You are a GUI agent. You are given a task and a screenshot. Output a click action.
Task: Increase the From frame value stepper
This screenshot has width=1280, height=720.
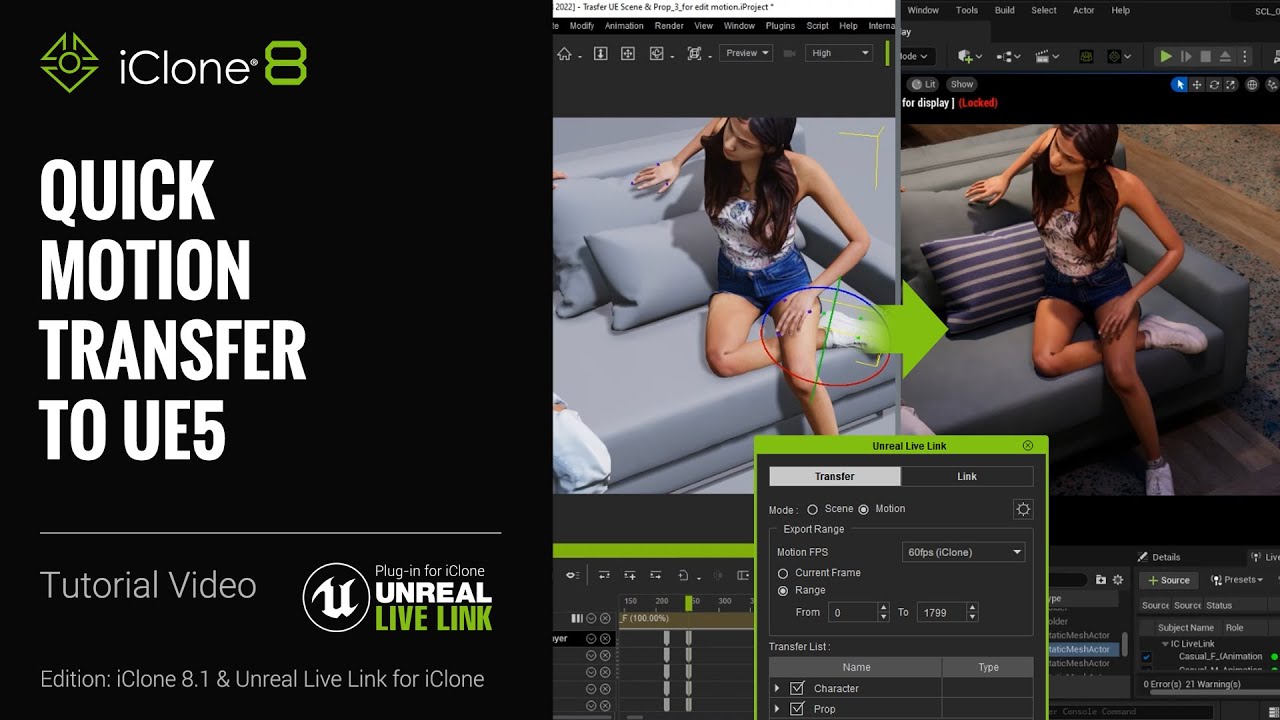point(883,608)
